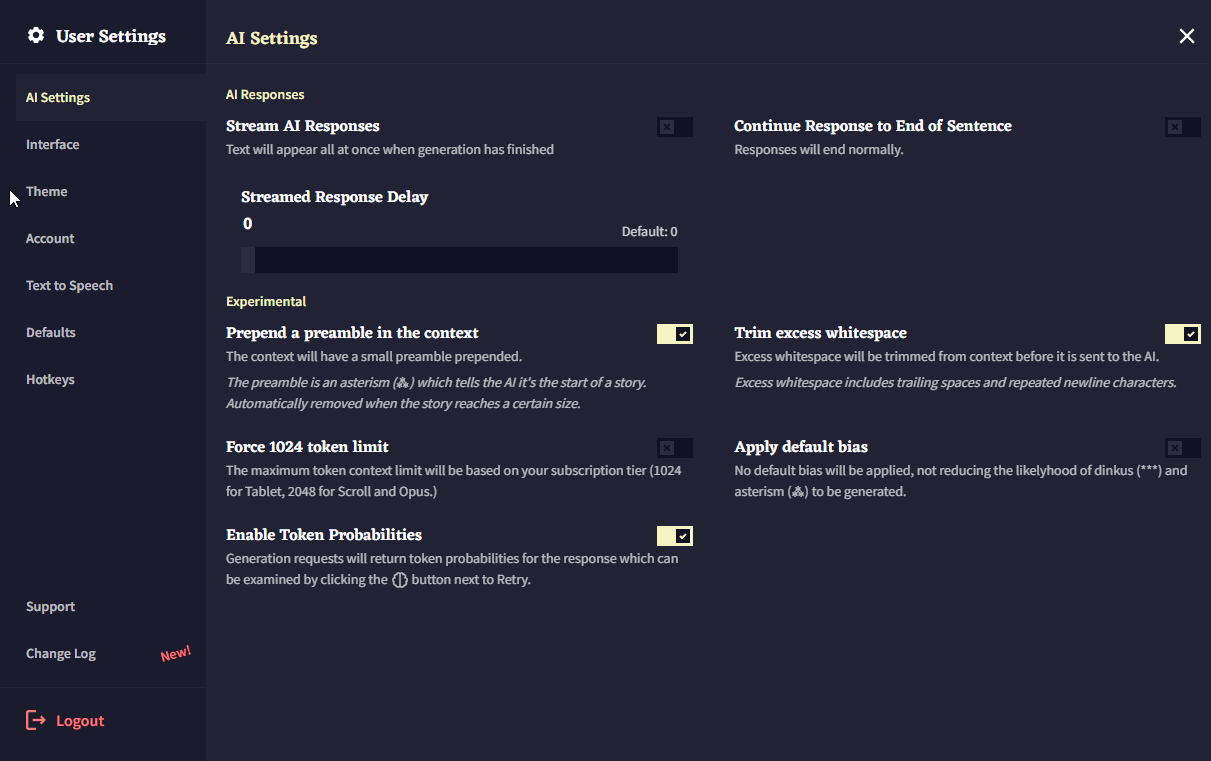Screen dimensions: 1211x761
Task: Toggle Apply default bias on
Action: [x=1182, y=448]
